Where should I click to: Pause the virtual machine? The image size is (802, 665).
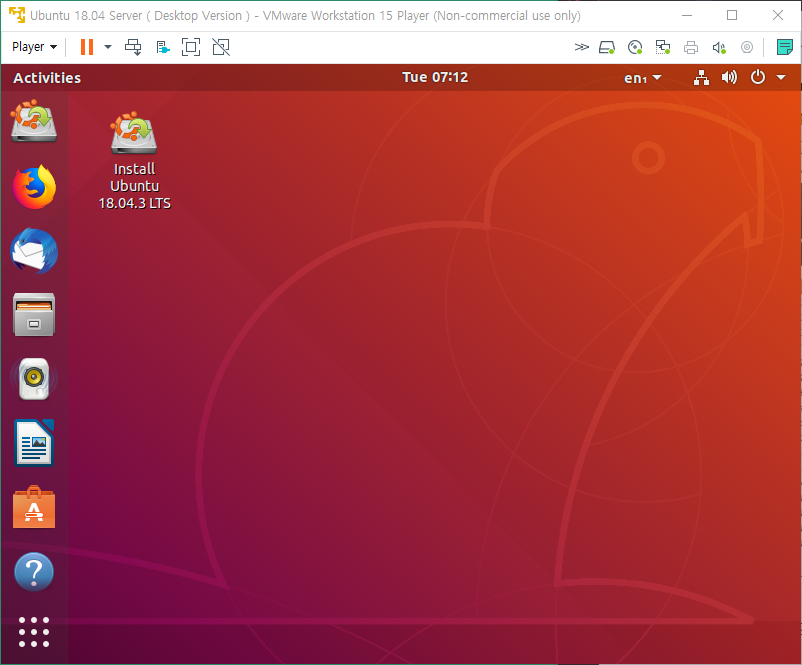tap(87, 47)
